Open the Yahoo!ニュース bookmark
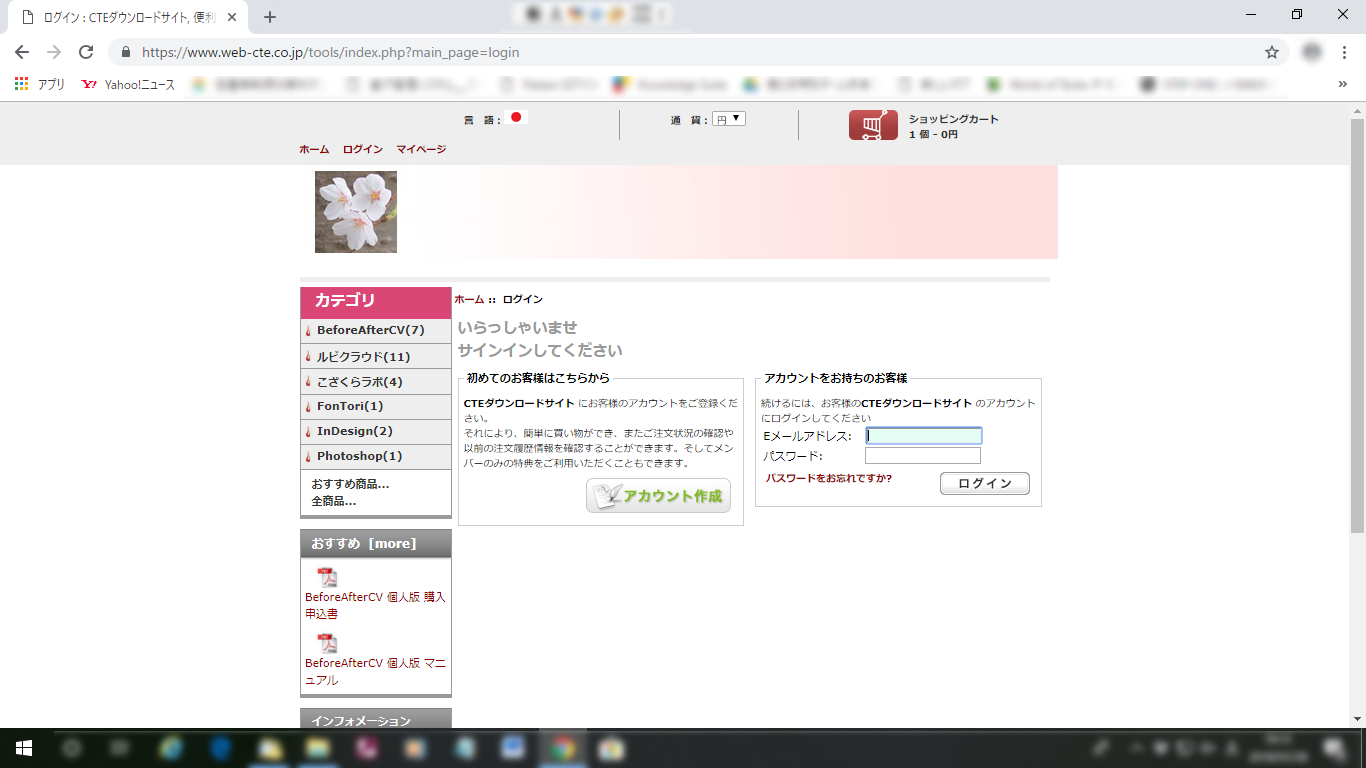Screen dimensions: 1366x768 point(128,85)
